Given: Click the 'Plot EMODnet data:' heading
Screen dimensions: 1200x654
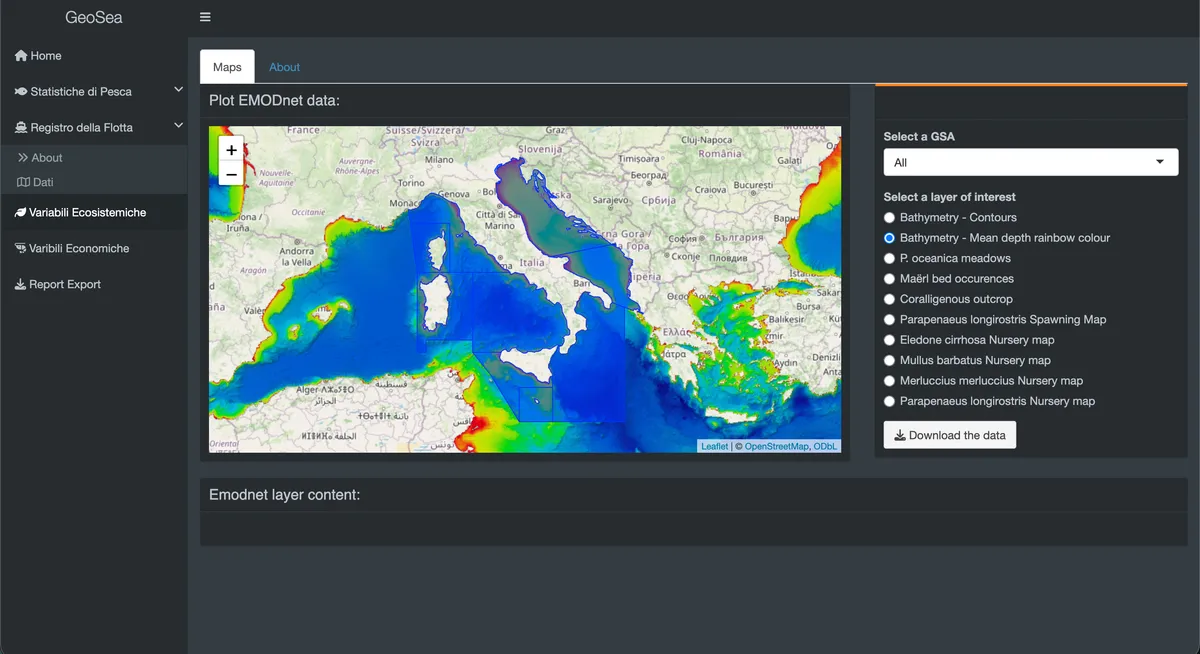Looking at the screenshot, I should [274, 100].
